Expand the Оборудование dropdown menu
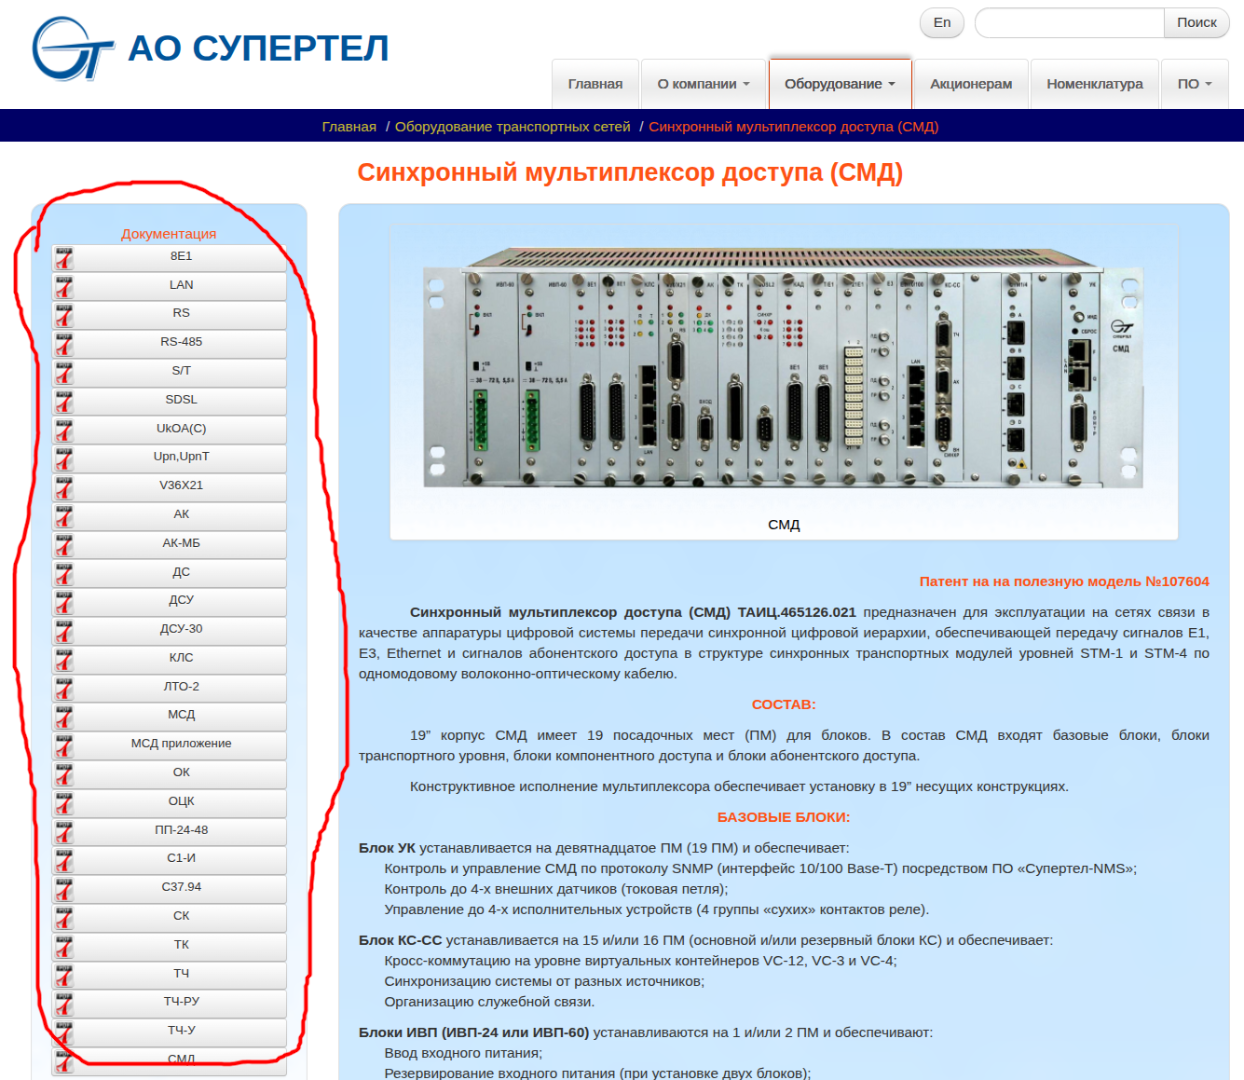The width and height of the screenshot is (1244, 1080). point(840,84)
